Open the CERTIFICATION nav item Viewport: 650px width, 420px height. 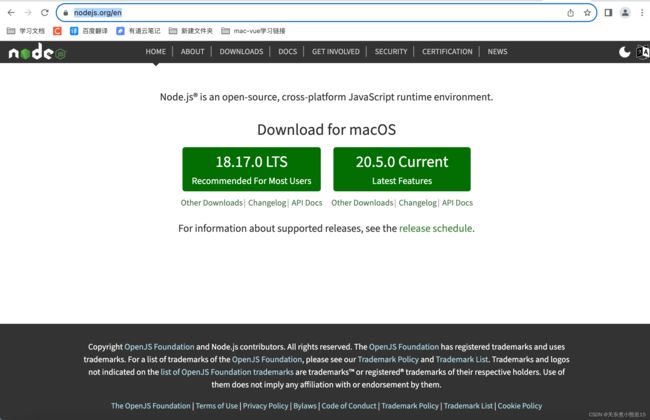click(x=447, y=52)
